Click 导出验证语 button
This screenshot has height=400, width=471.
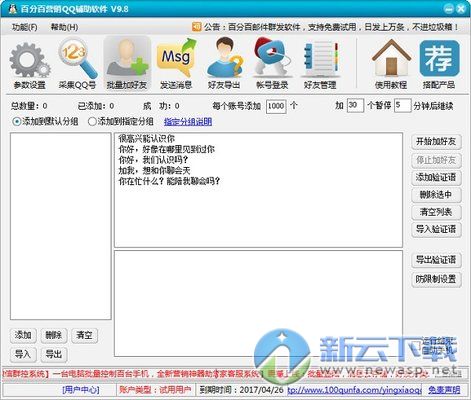(x=436, y=260)
